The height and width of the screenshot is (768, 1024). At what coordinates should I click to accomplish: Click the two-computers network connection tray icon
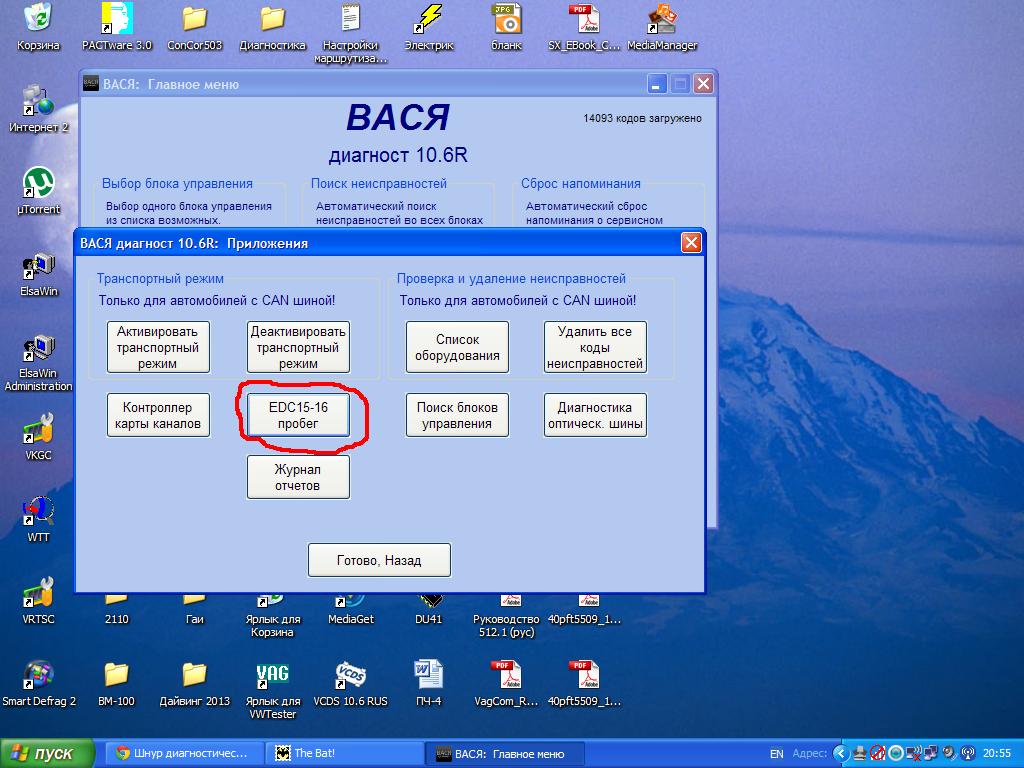[931, 753]
